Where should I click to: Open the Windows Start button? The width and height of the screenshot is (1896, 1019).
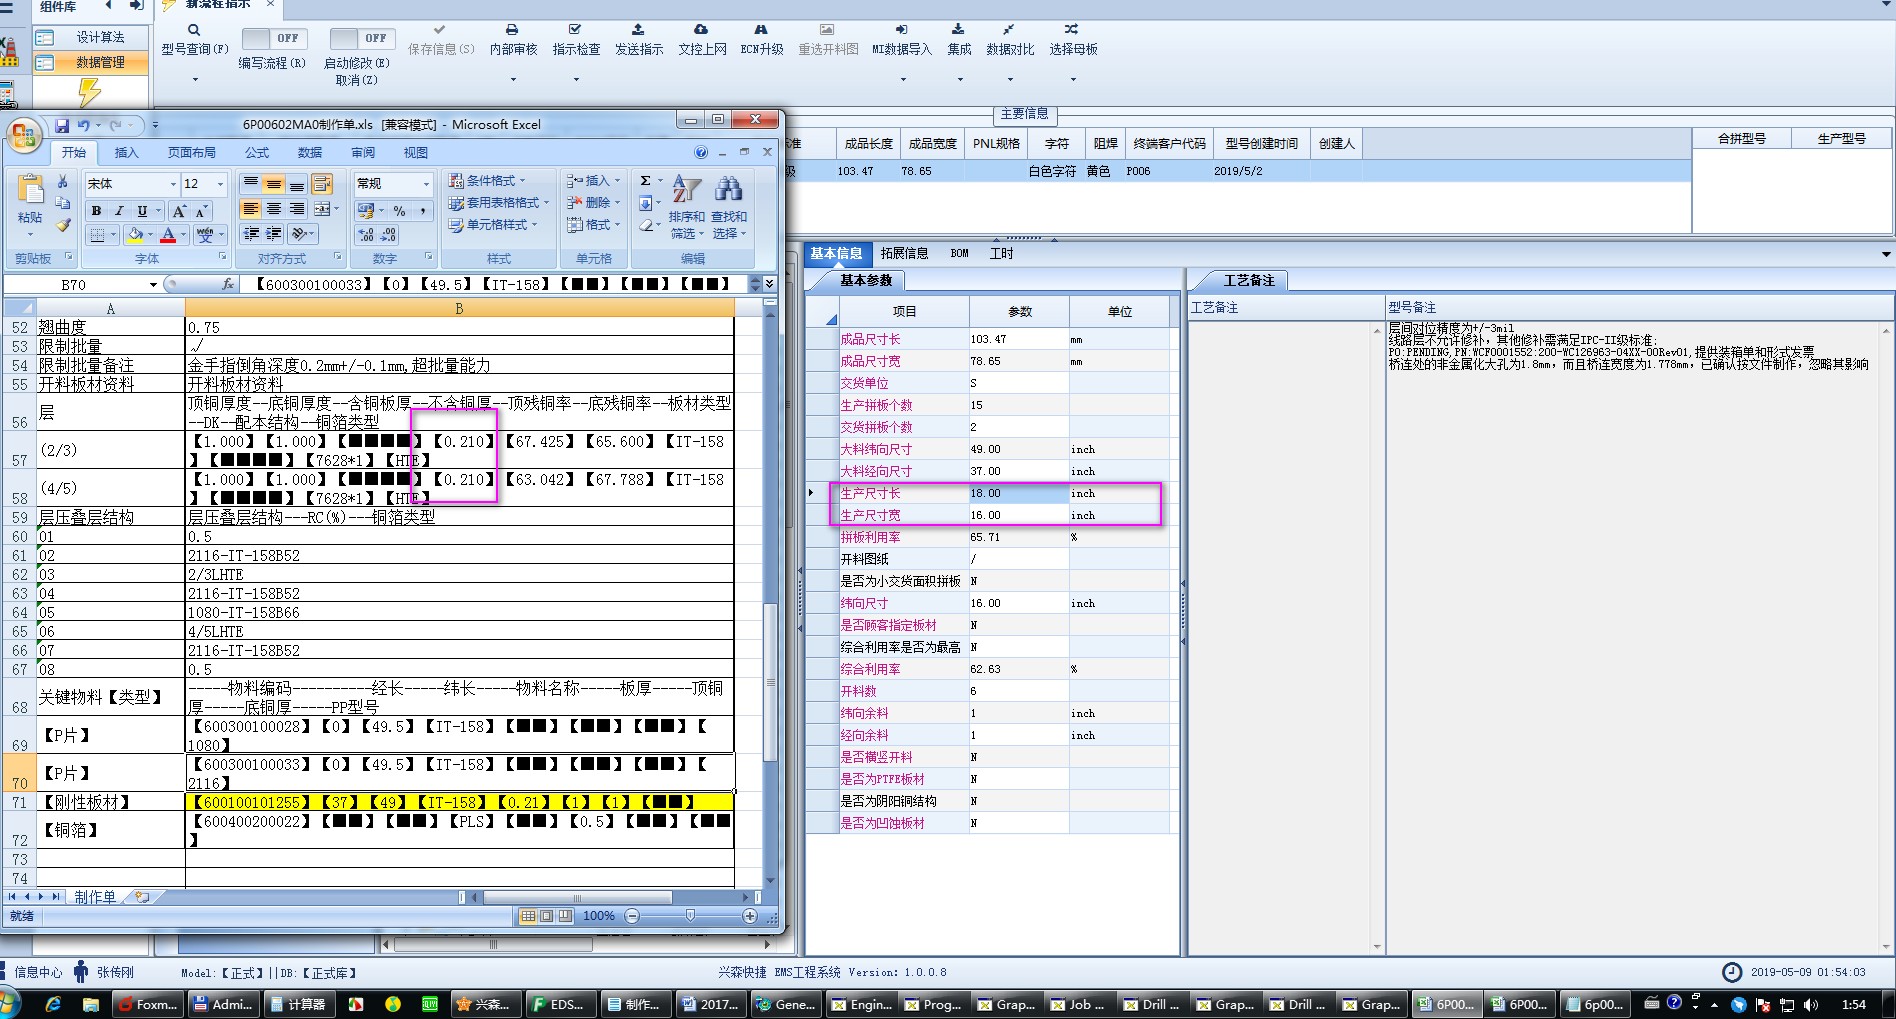(x=8, y=1004)
